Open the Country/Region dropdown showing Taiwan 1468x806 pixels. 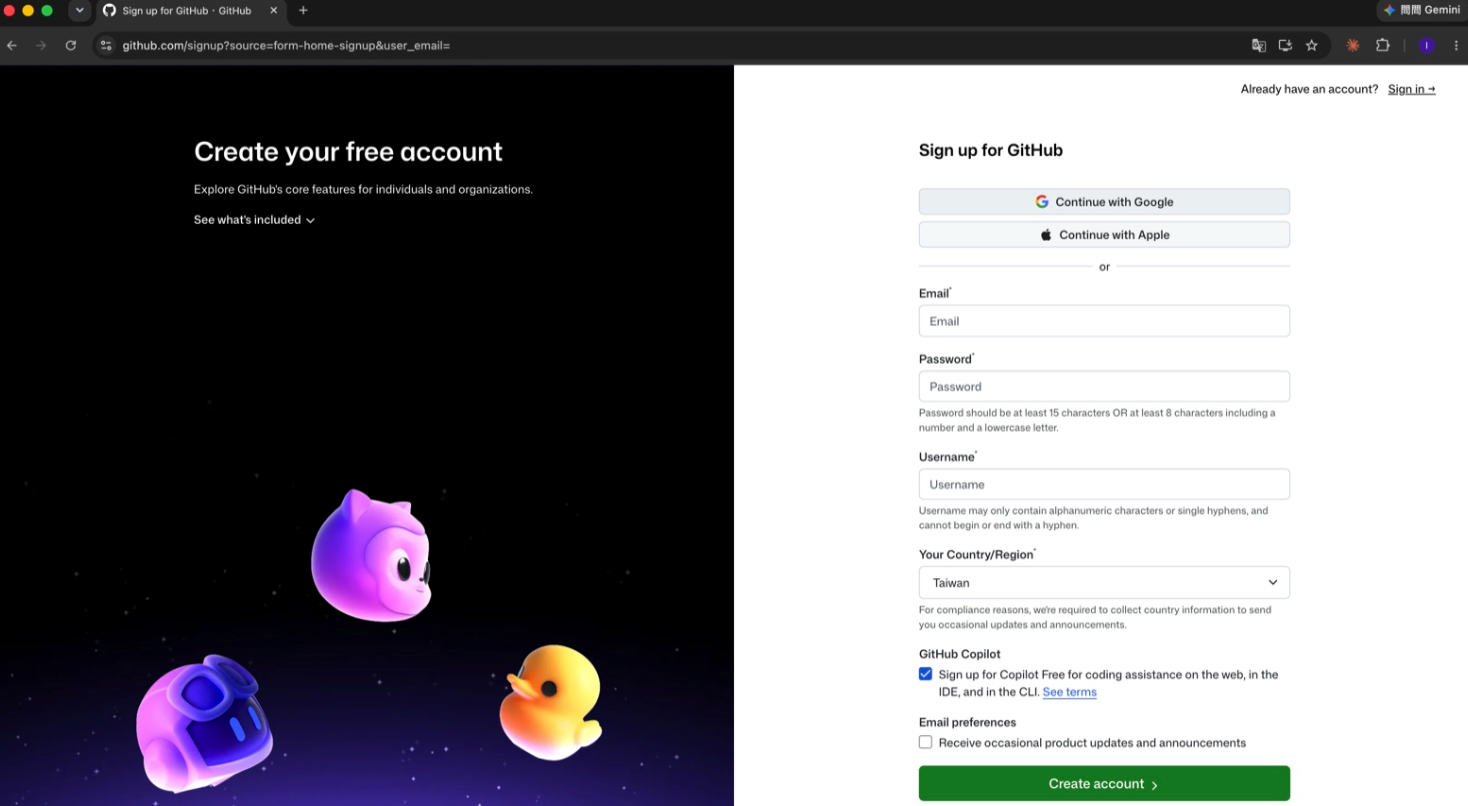[1104, 582]
